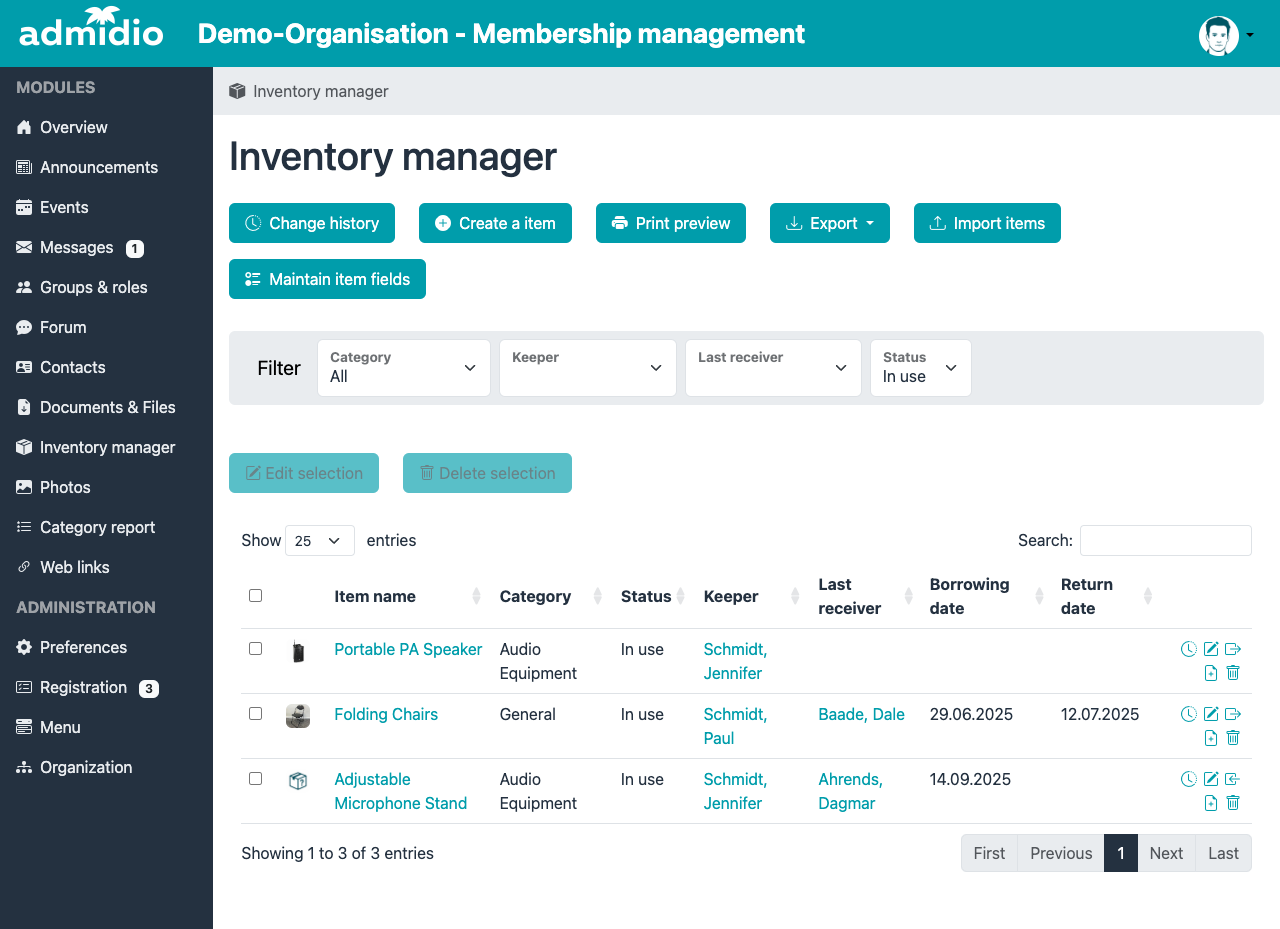Screen dimensions: 1280x929
Task: Trash the Folding Chairs item
Action: 1233,738
